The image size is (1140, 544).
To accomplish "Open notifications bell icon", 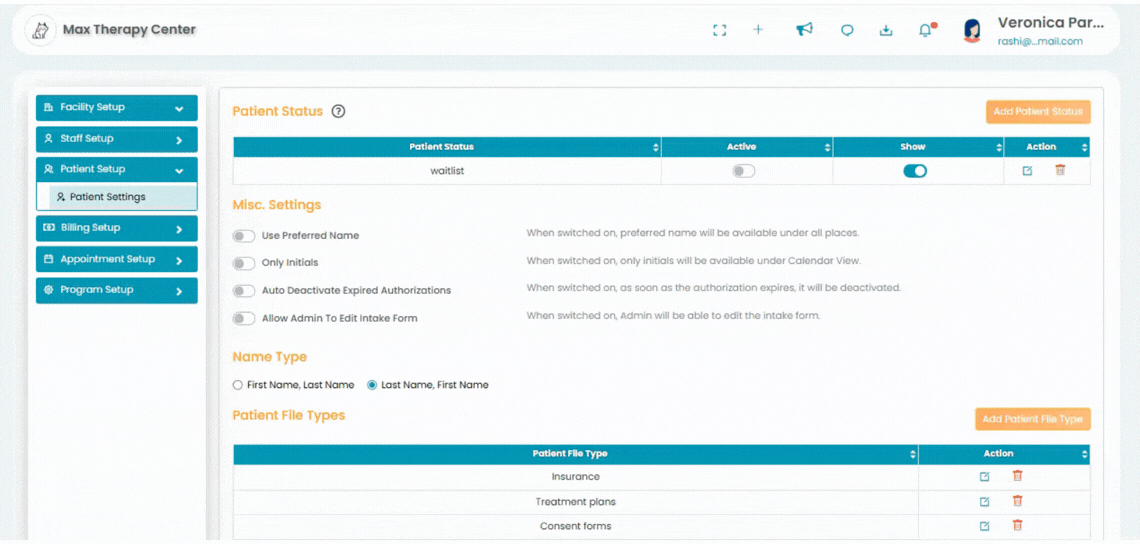I will (926, 30).
